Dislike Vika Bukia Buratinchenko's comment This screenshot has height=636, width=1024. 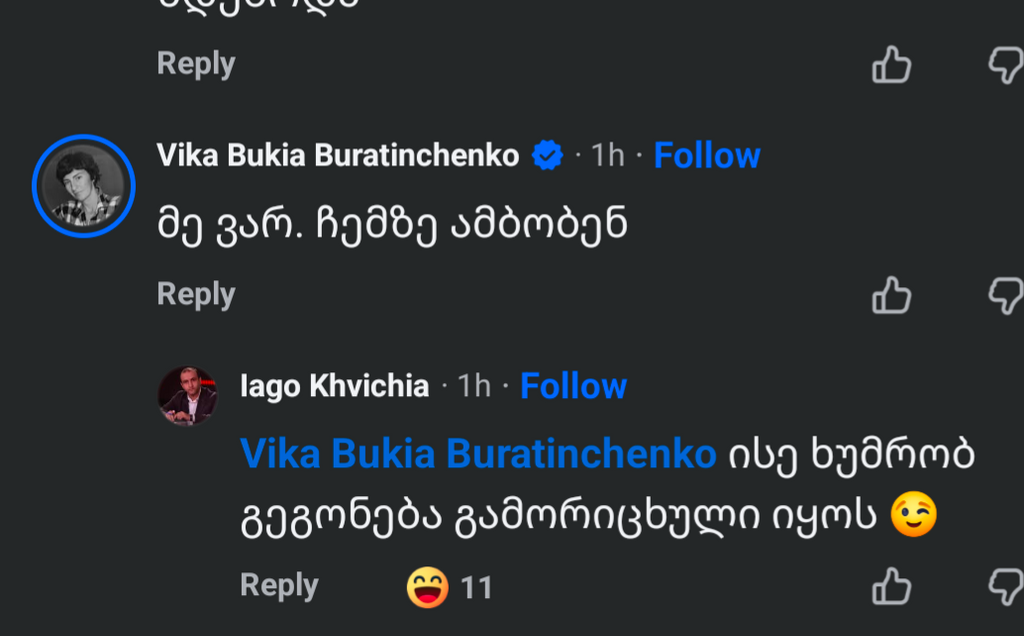(1006, 296)
